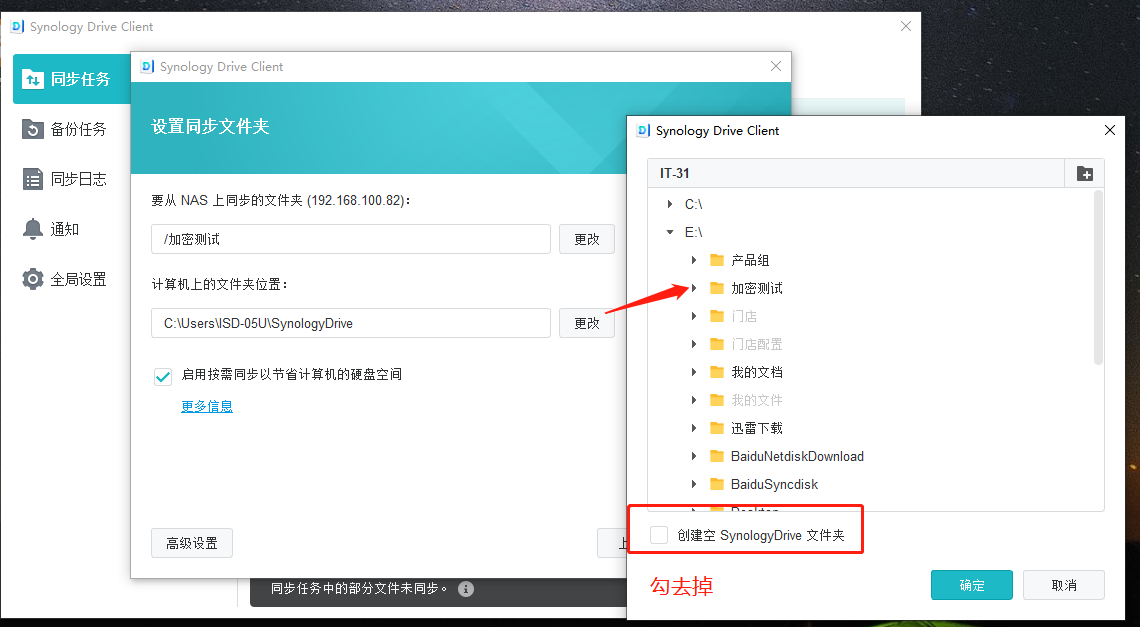Toggle 创建空 SynologyDrive 文件夹 checkbox
Image resolution: width=1140 pixels, height=627 pixels.
pos(659,535)
